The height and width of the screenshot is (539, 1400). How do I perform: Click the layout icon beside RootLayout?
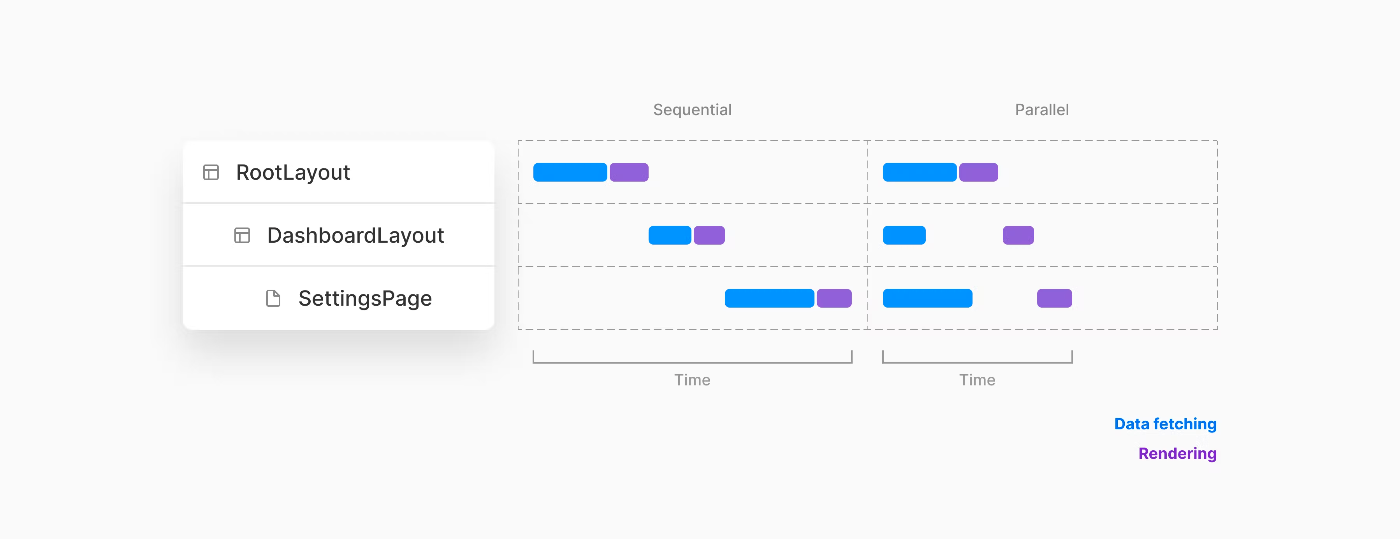click(211, 172)
